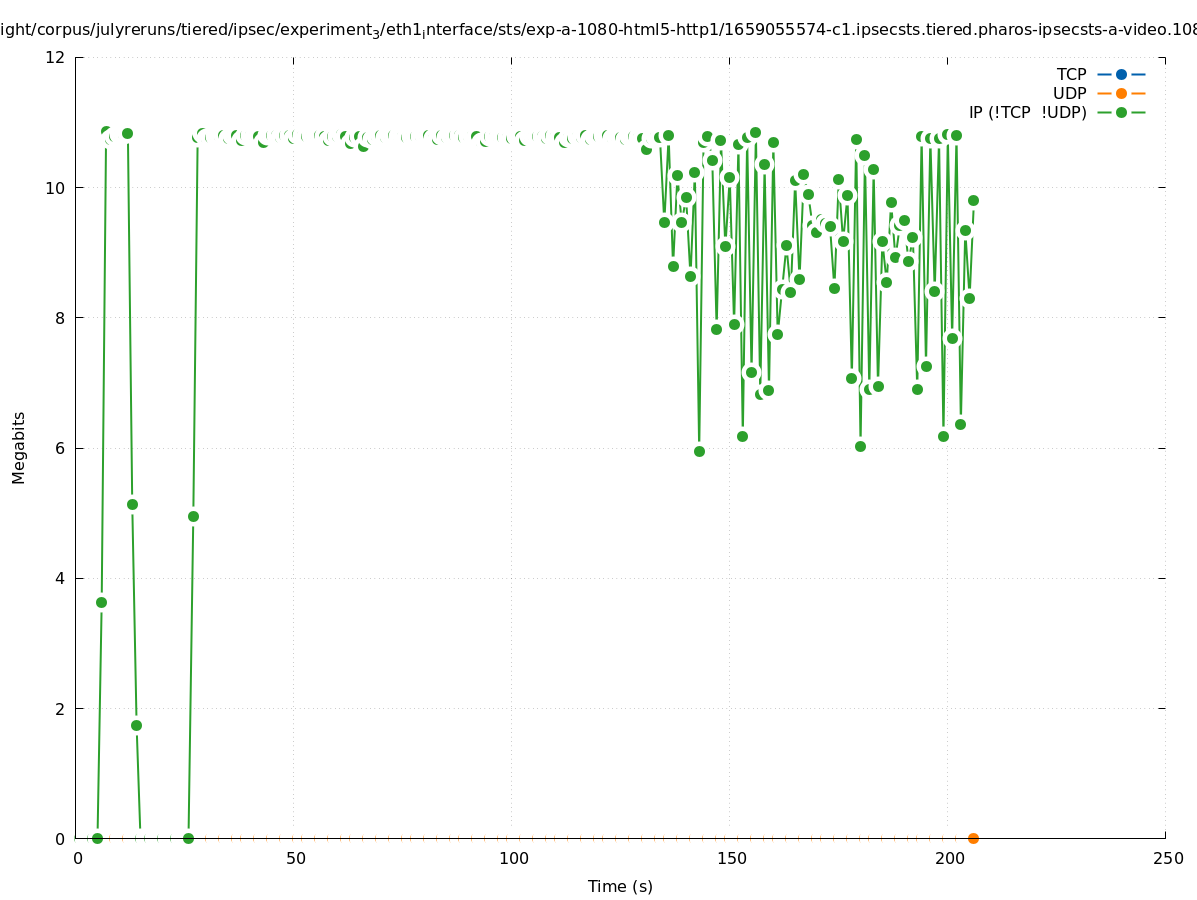The image size is (1197, 900).
Task: Click the 250 tick label on the x-axis
Action: (x=1167, y=859)
